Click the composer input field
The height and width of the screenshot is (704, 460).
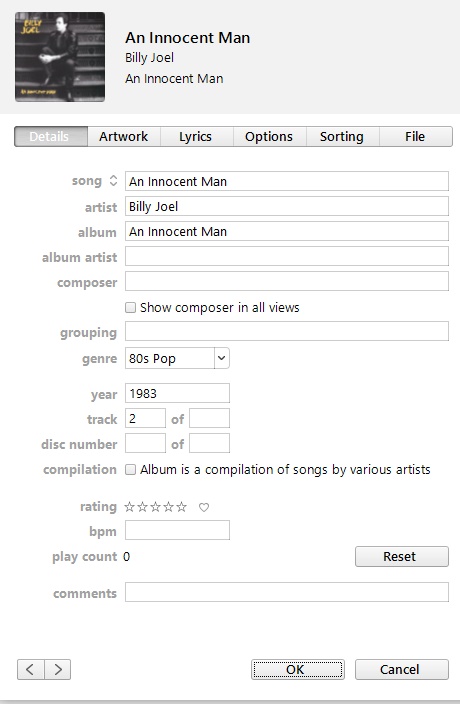click(287, 282)
